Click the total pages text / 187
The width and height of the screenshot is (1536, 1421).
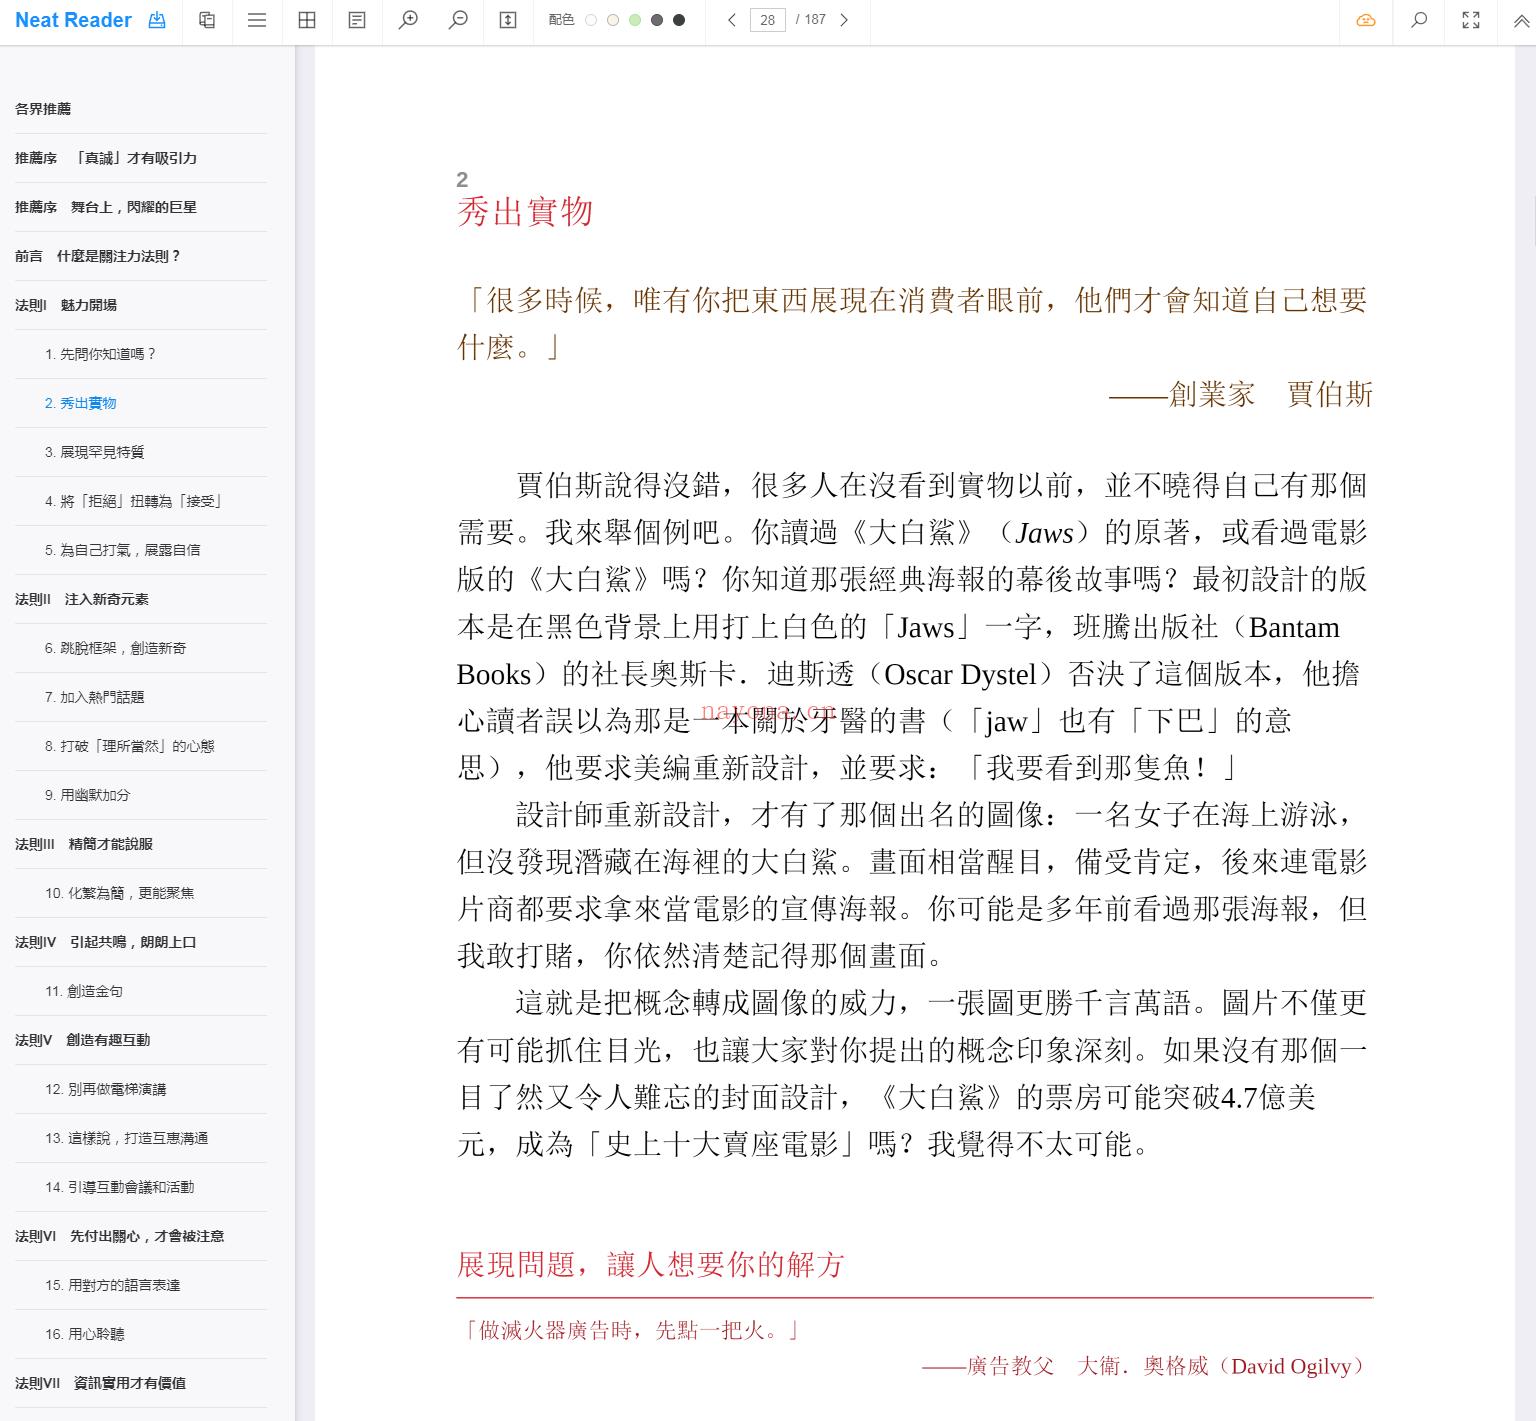tap(811, 20)
